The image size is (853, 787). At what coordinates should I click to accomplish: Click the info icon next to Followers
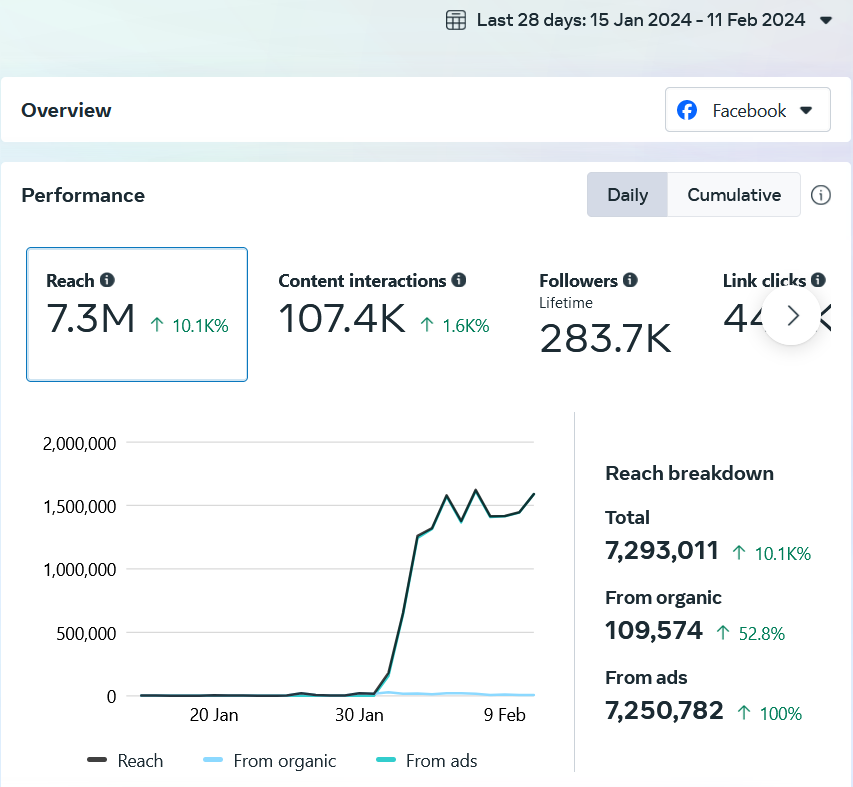(x=630, y=281)
